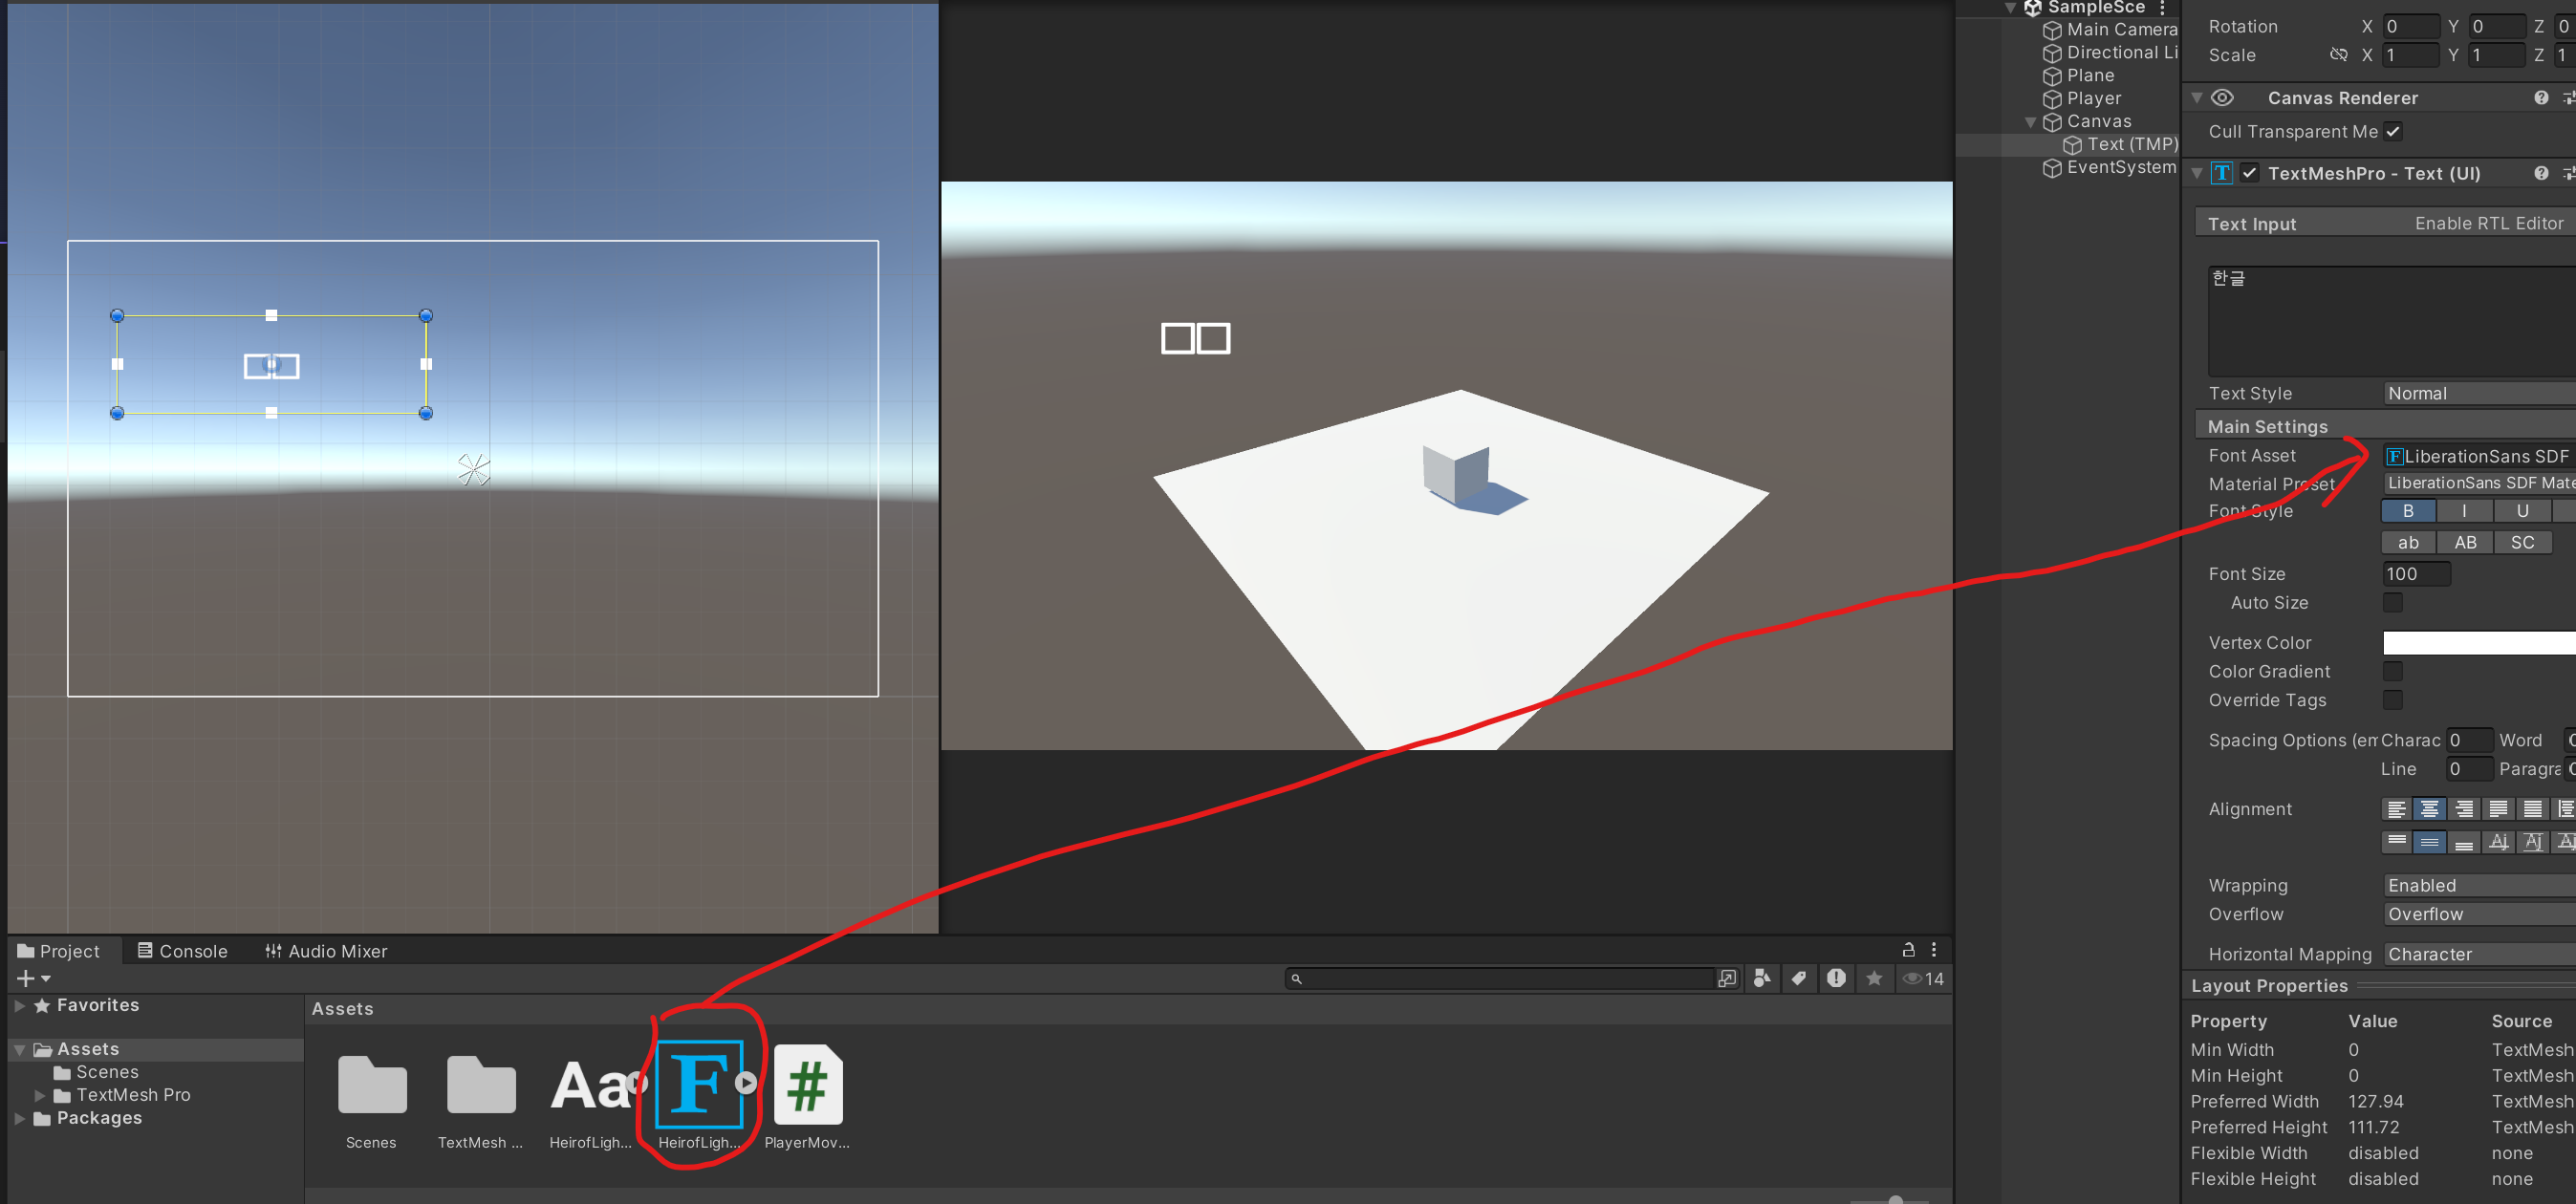Open the Audio Mixer tab
The height and width of the screenshot is (1204, 2576).
[325, 950]
